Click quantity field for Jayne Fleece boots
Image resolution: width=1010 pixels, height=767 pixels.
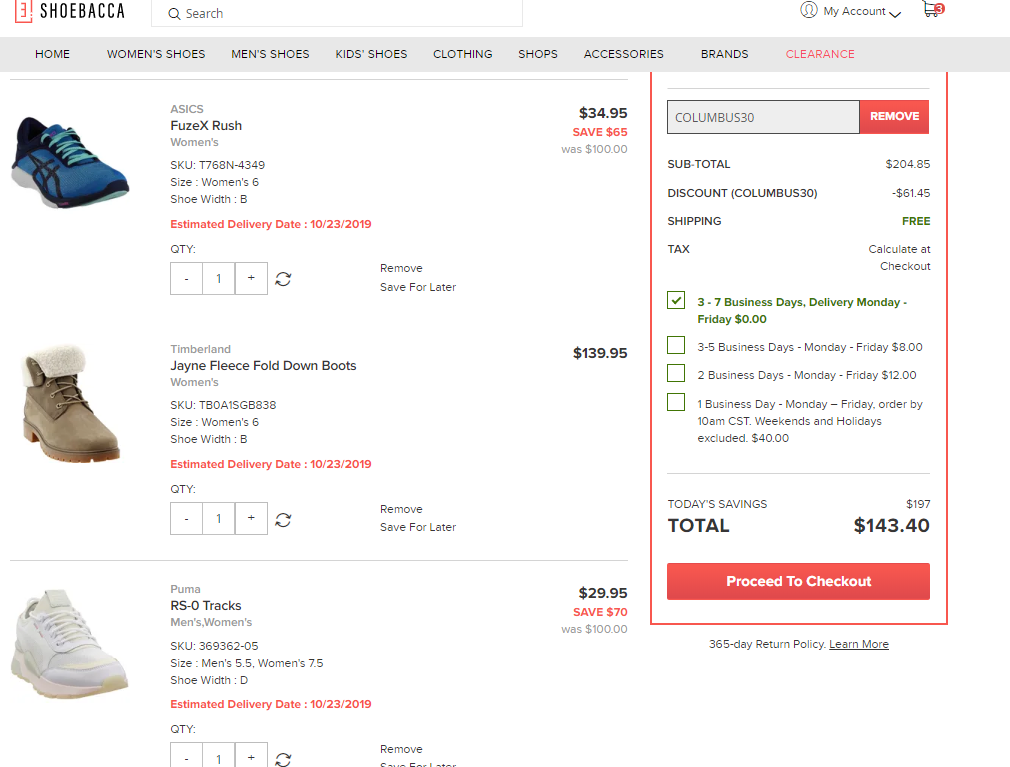coord(219,518)
